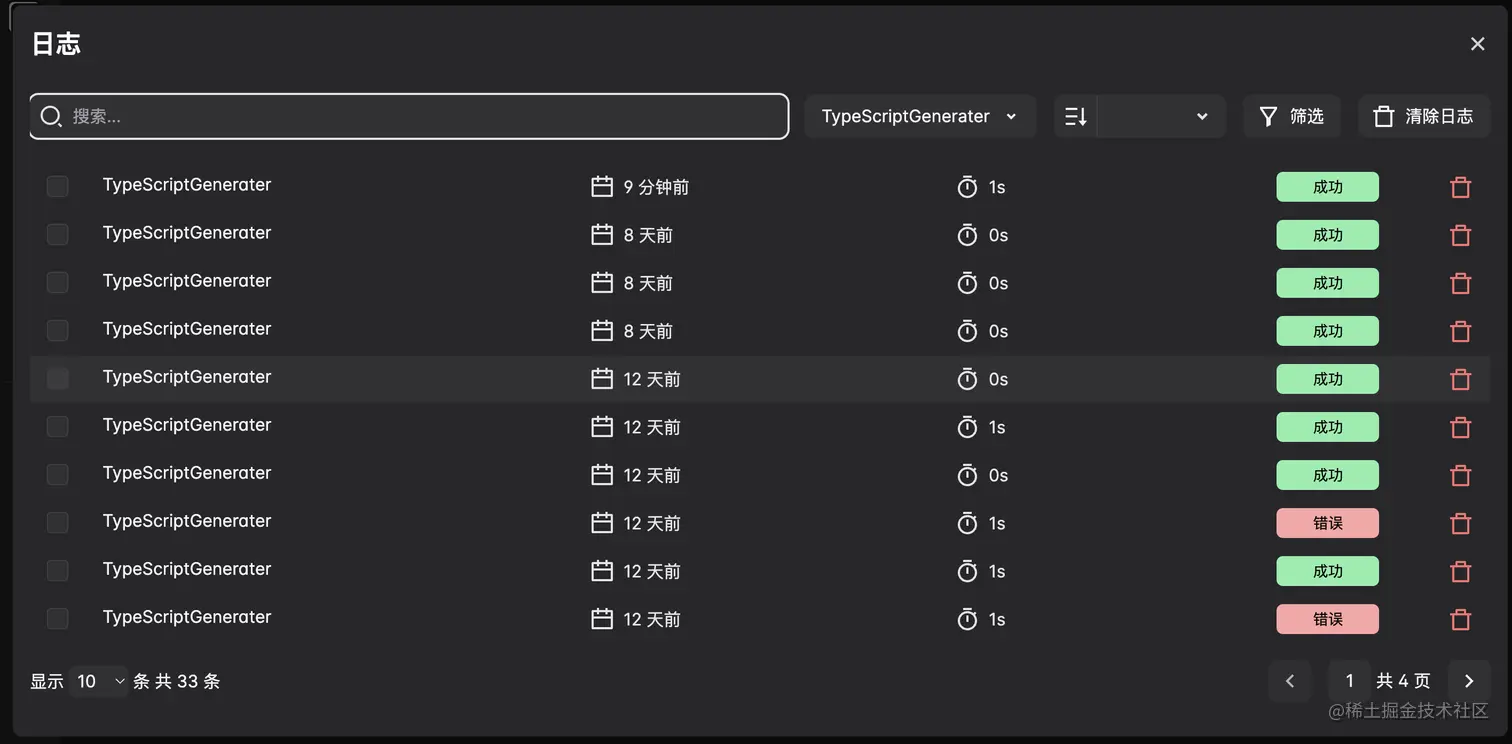Close the 日志 dialog

[1477, 44]
